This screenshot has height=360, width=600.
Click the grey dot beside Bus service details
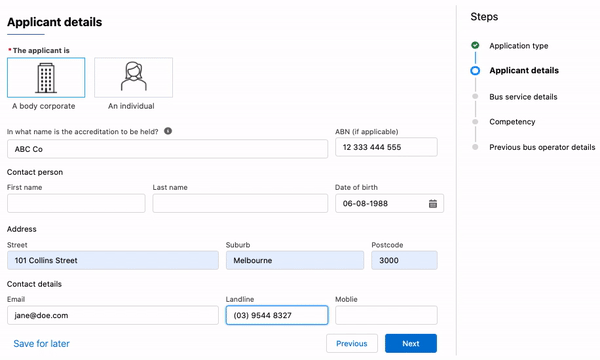click(x=475, y=96)
